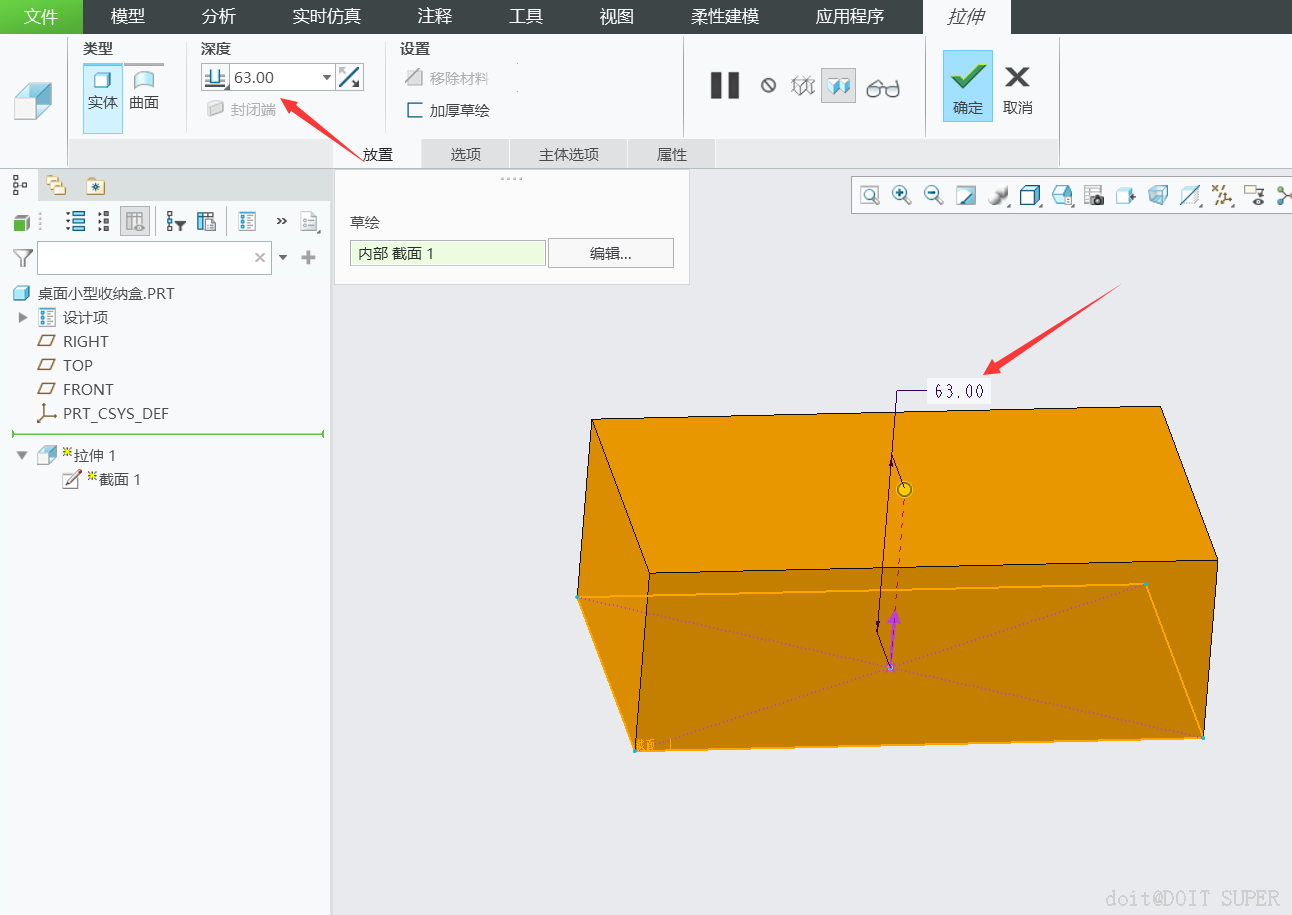Collapse the 拉伸 1 tree node
Viewport: 1292px width, 915px height.
point(22,455)
